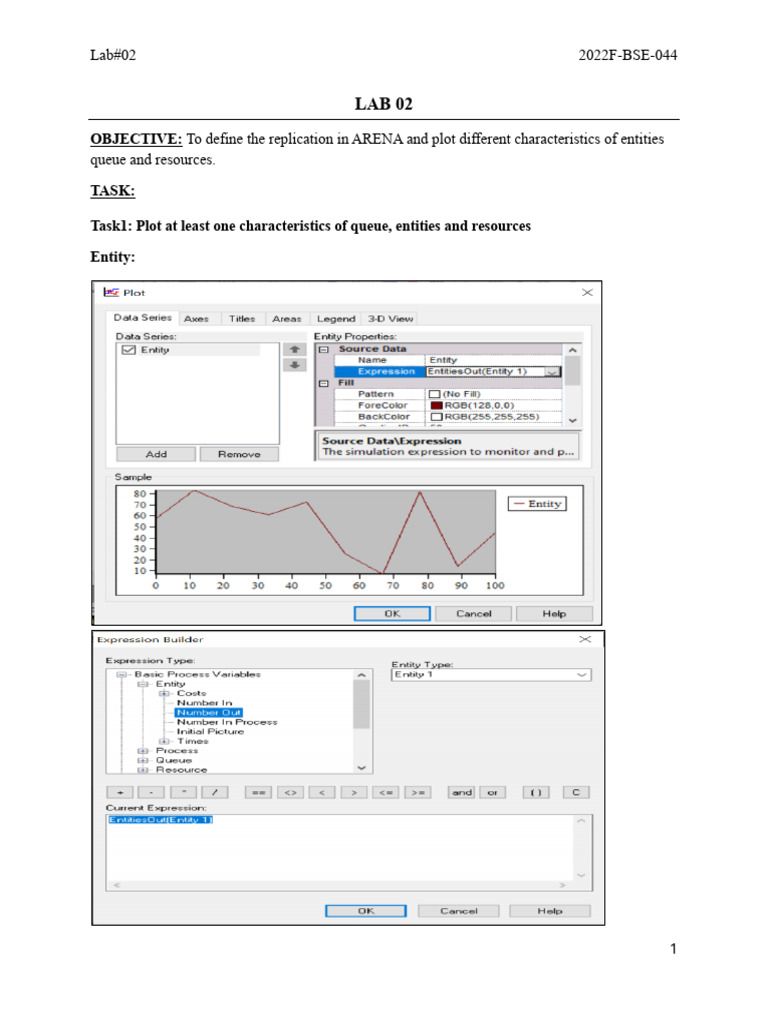This screenshot has height=1024, width=768.
Task: Insert the or operator
Action: pyautogui.click(x=492, y=792)
